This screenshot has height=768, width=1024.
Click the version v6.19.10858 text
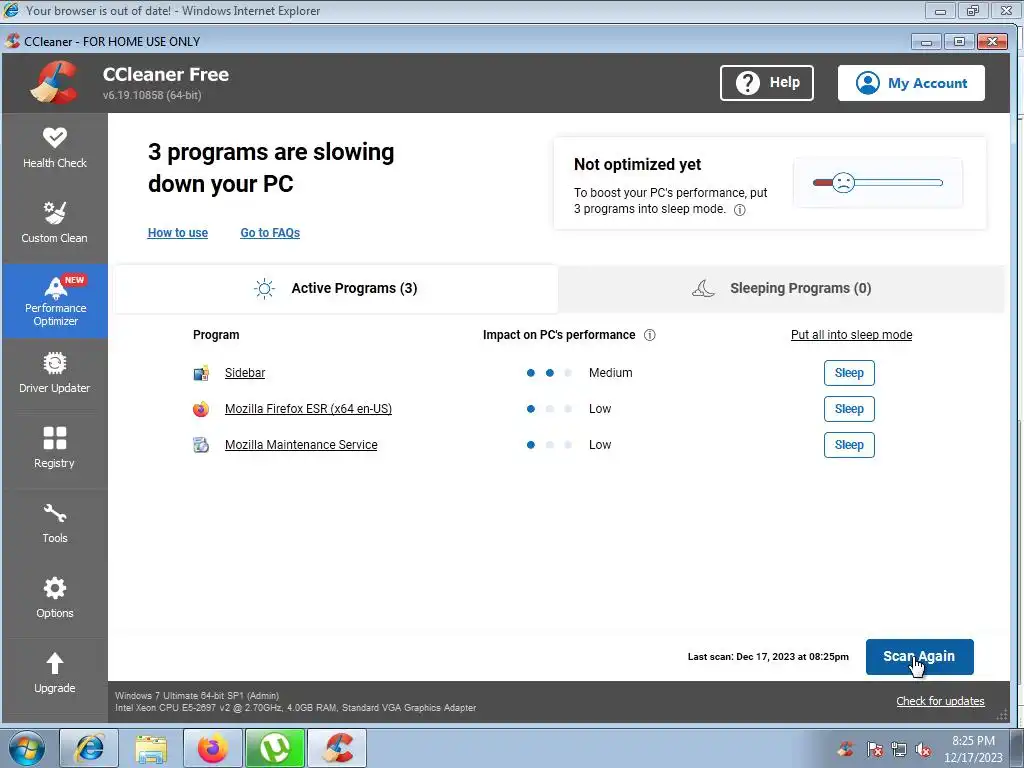click(152, 95)
